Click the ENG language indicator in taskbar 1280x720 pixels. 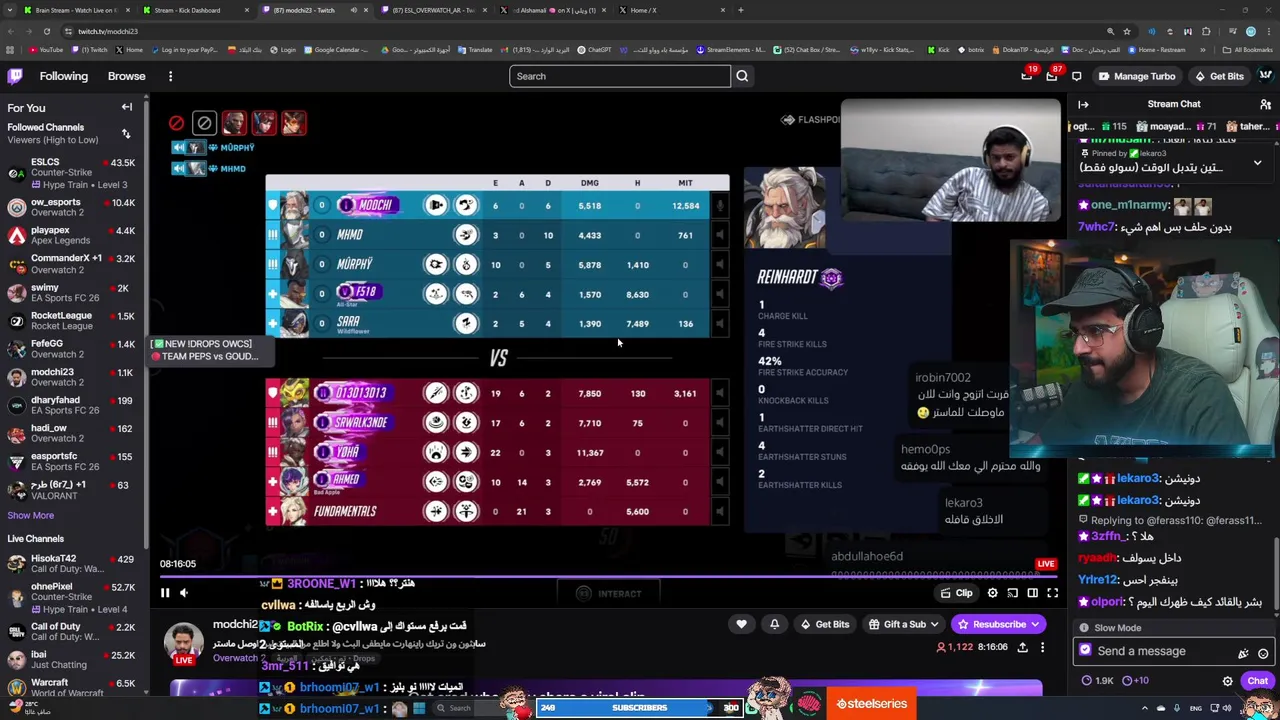(1194, 708)
